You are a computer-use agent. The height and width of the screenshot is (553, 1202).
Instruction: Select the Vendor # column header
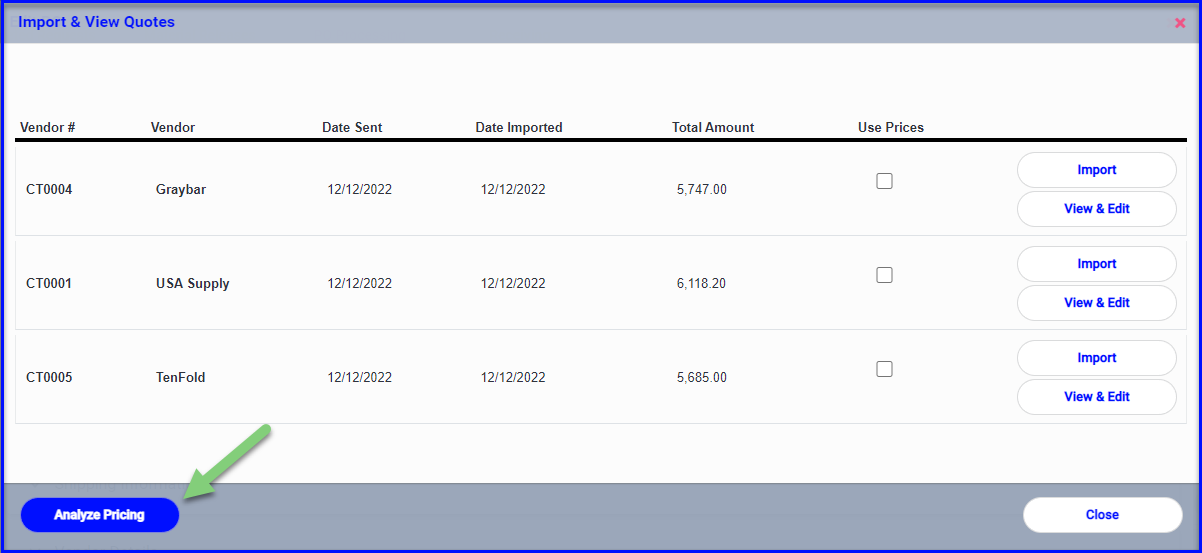(48, 127)
